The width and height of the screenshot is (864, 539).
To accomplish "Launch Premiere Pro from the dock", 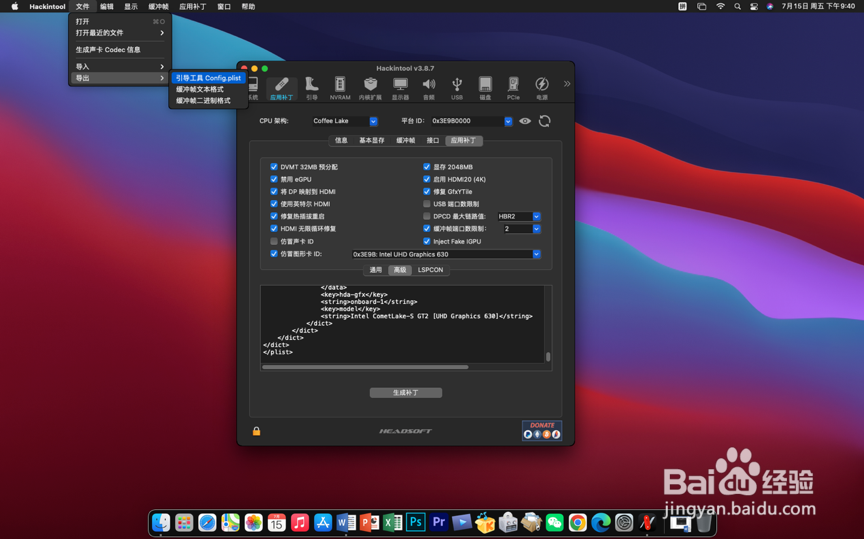I will point(439,522).
